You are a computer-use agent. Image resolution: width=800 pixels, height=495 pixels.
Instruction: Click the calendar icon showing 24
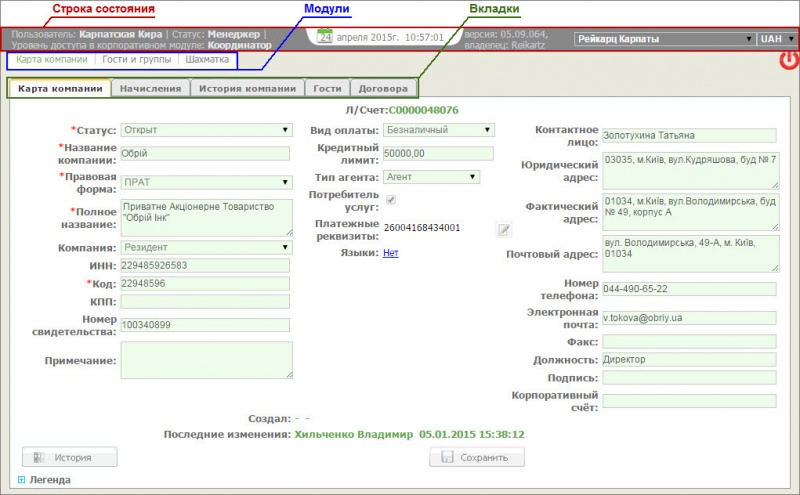click(324, 37)
